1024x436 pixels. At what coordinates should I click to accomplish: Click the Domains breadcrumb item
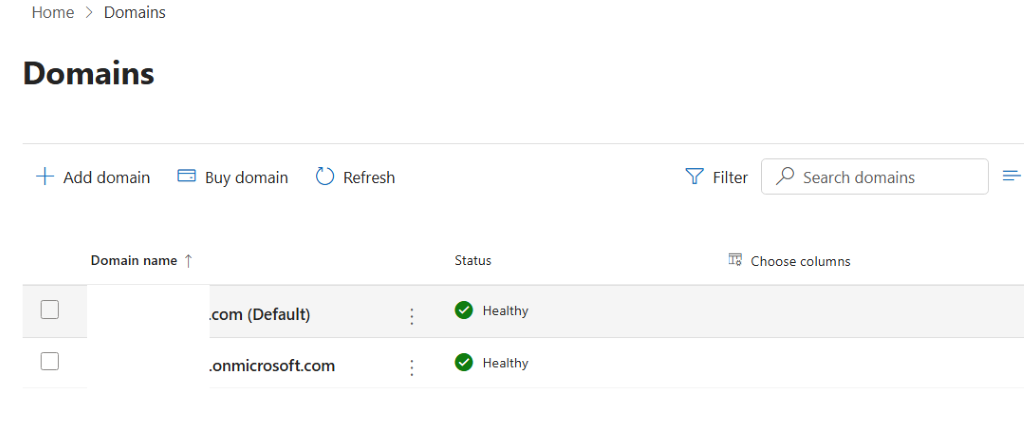[x=135, y=12]
